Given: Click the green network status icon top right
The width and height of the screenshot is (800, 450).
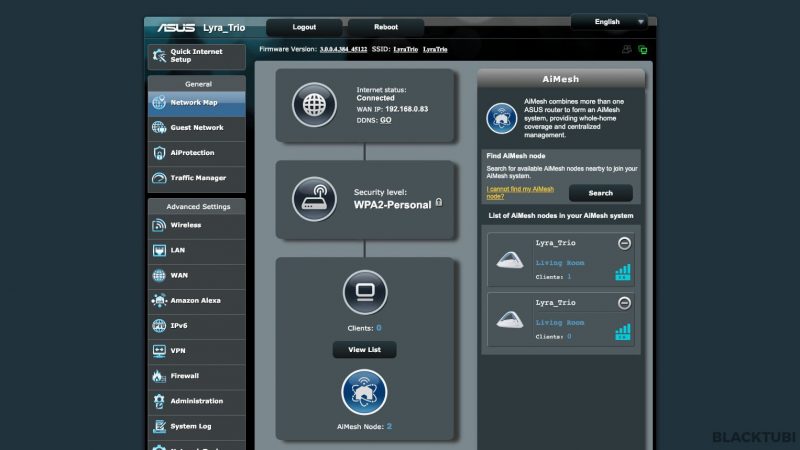Looking at the screenshot, I should pos(643,49).
